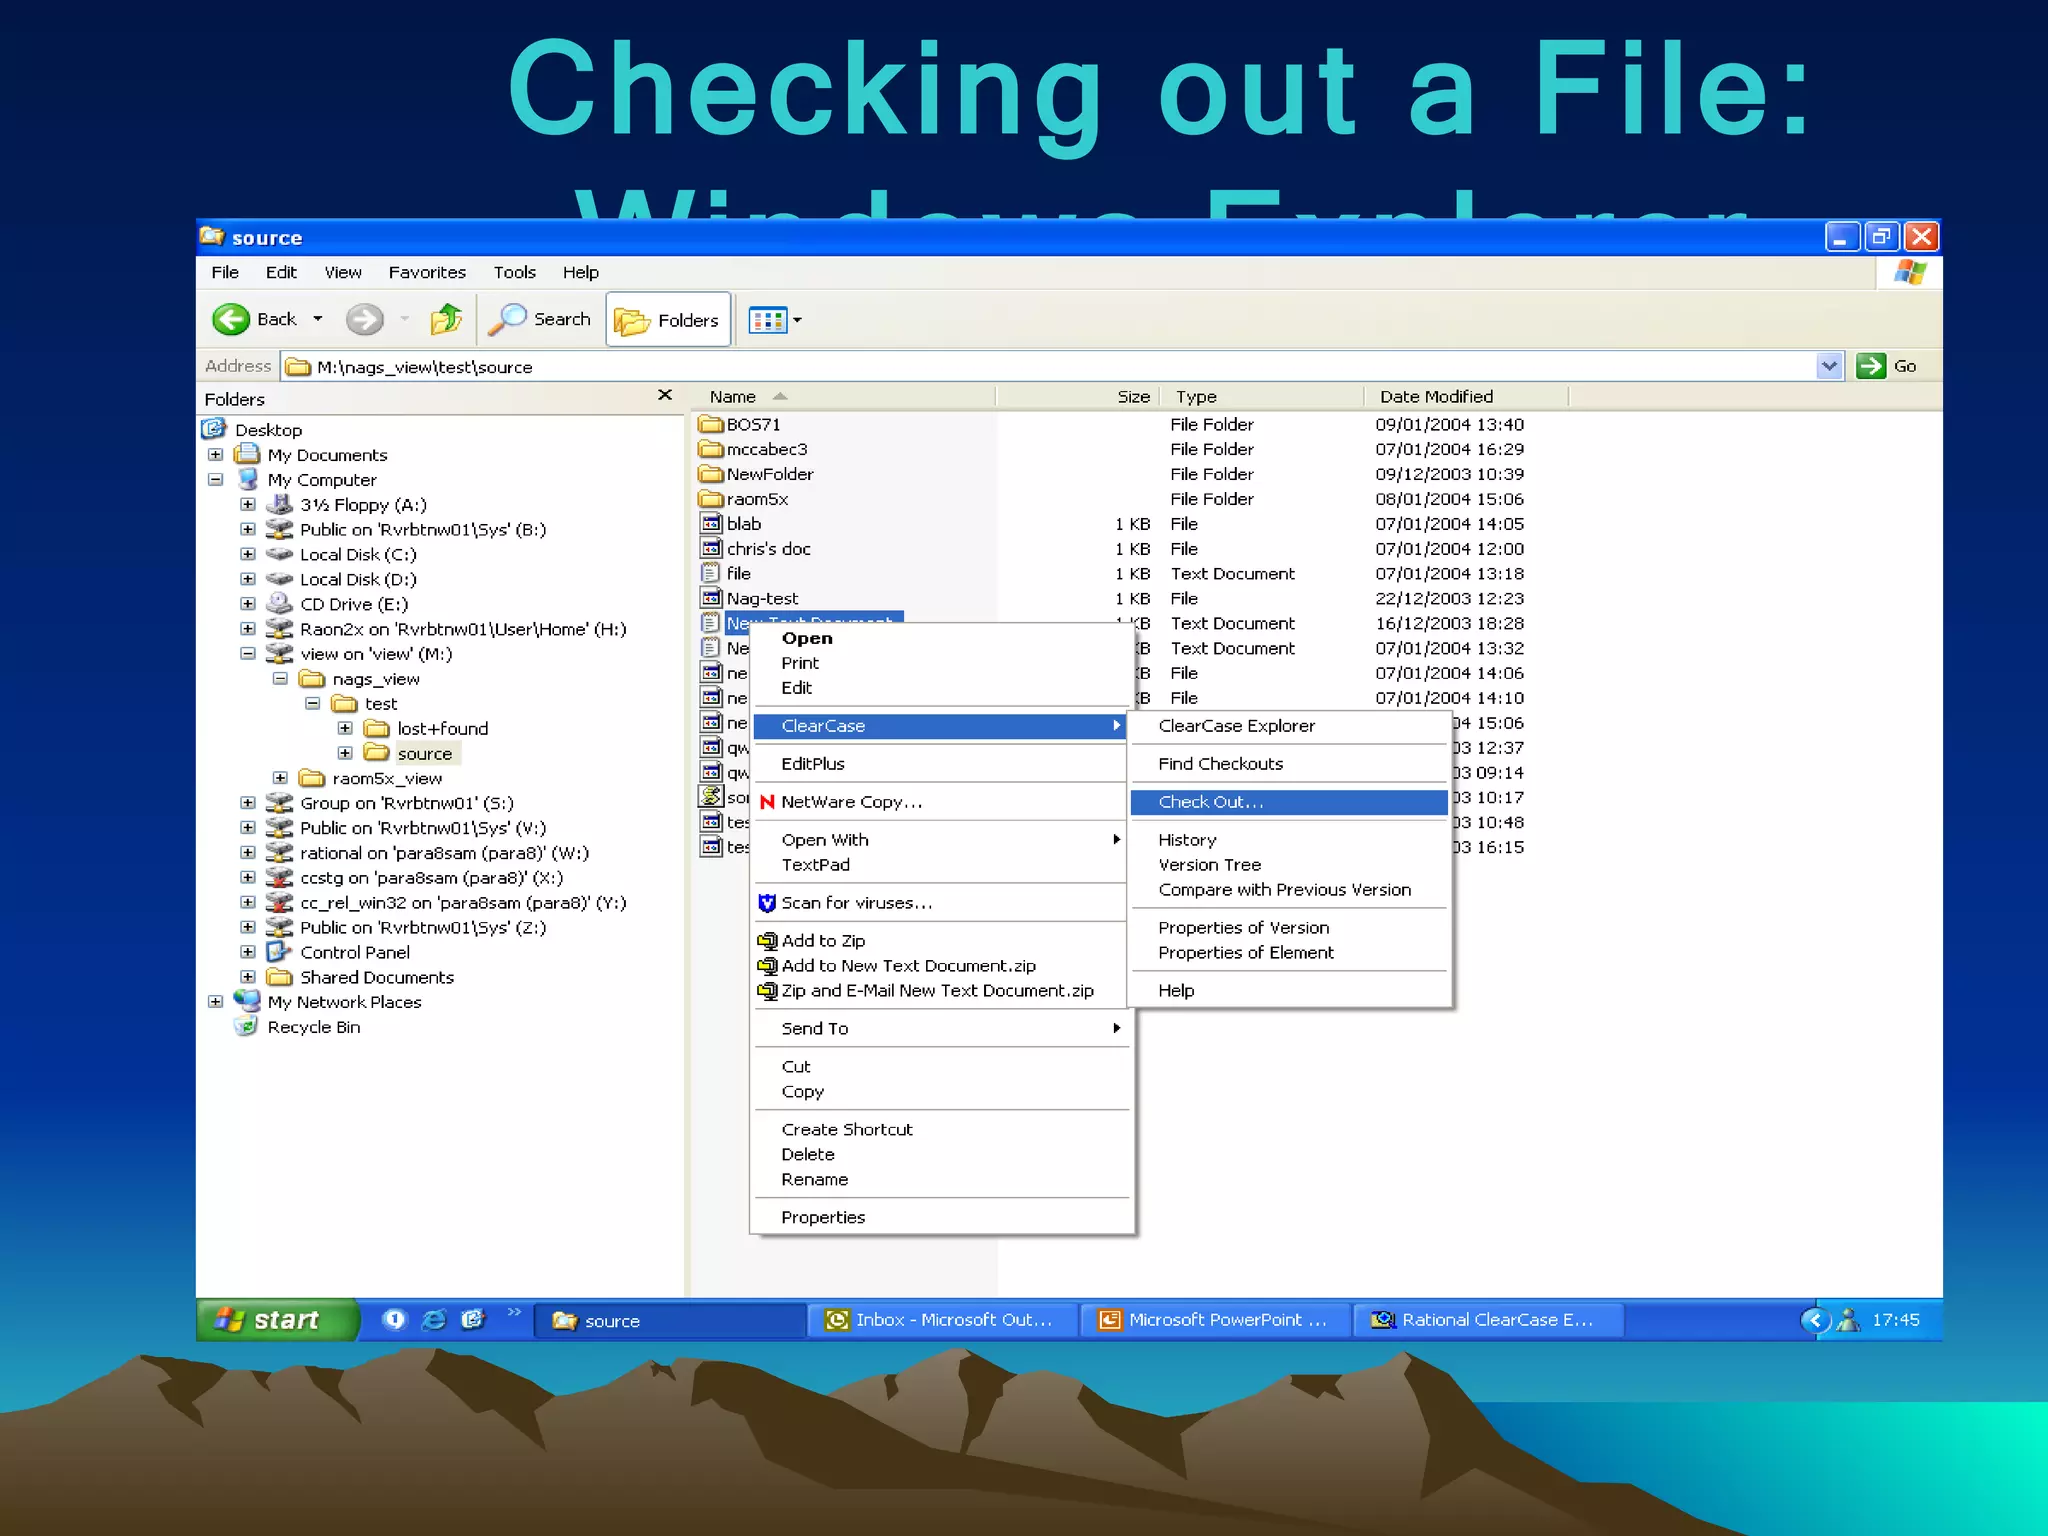Choose NetWare Copy... entry
The height and width of the screenshot is (1536, 2048).
coord(942,802)
